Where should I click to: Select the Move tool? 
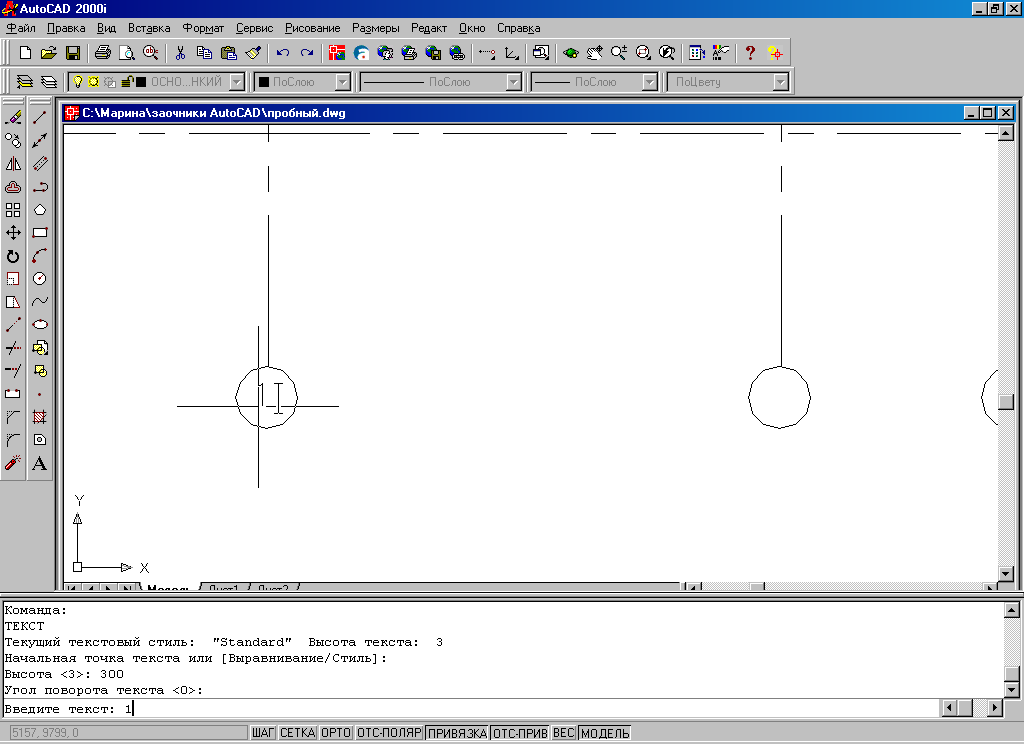pos(13,233)
